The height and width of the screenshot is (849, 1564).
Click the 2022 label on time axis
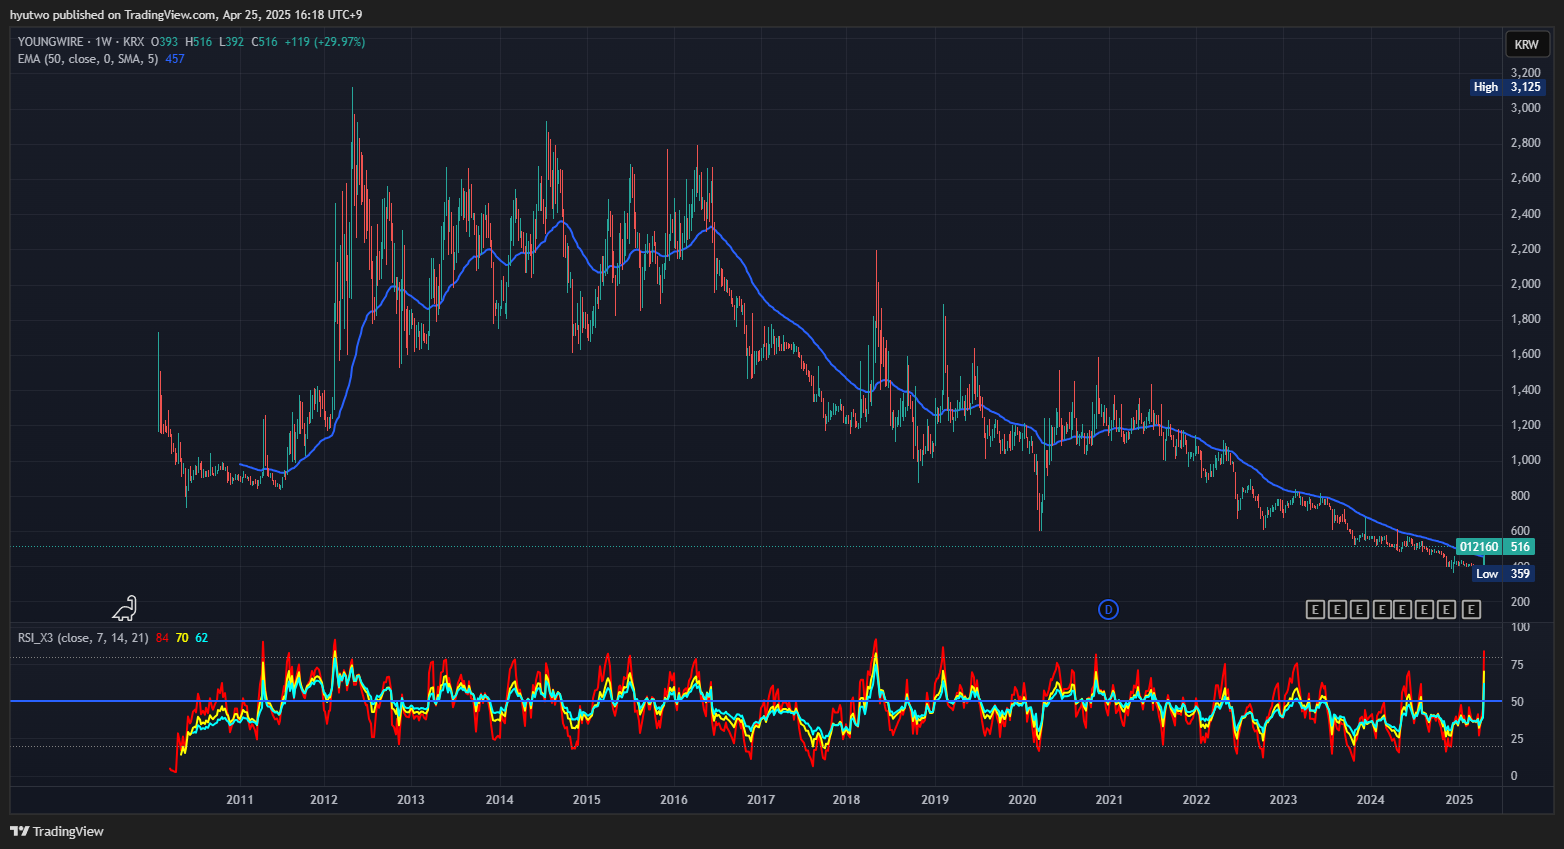click(1196, 799)
